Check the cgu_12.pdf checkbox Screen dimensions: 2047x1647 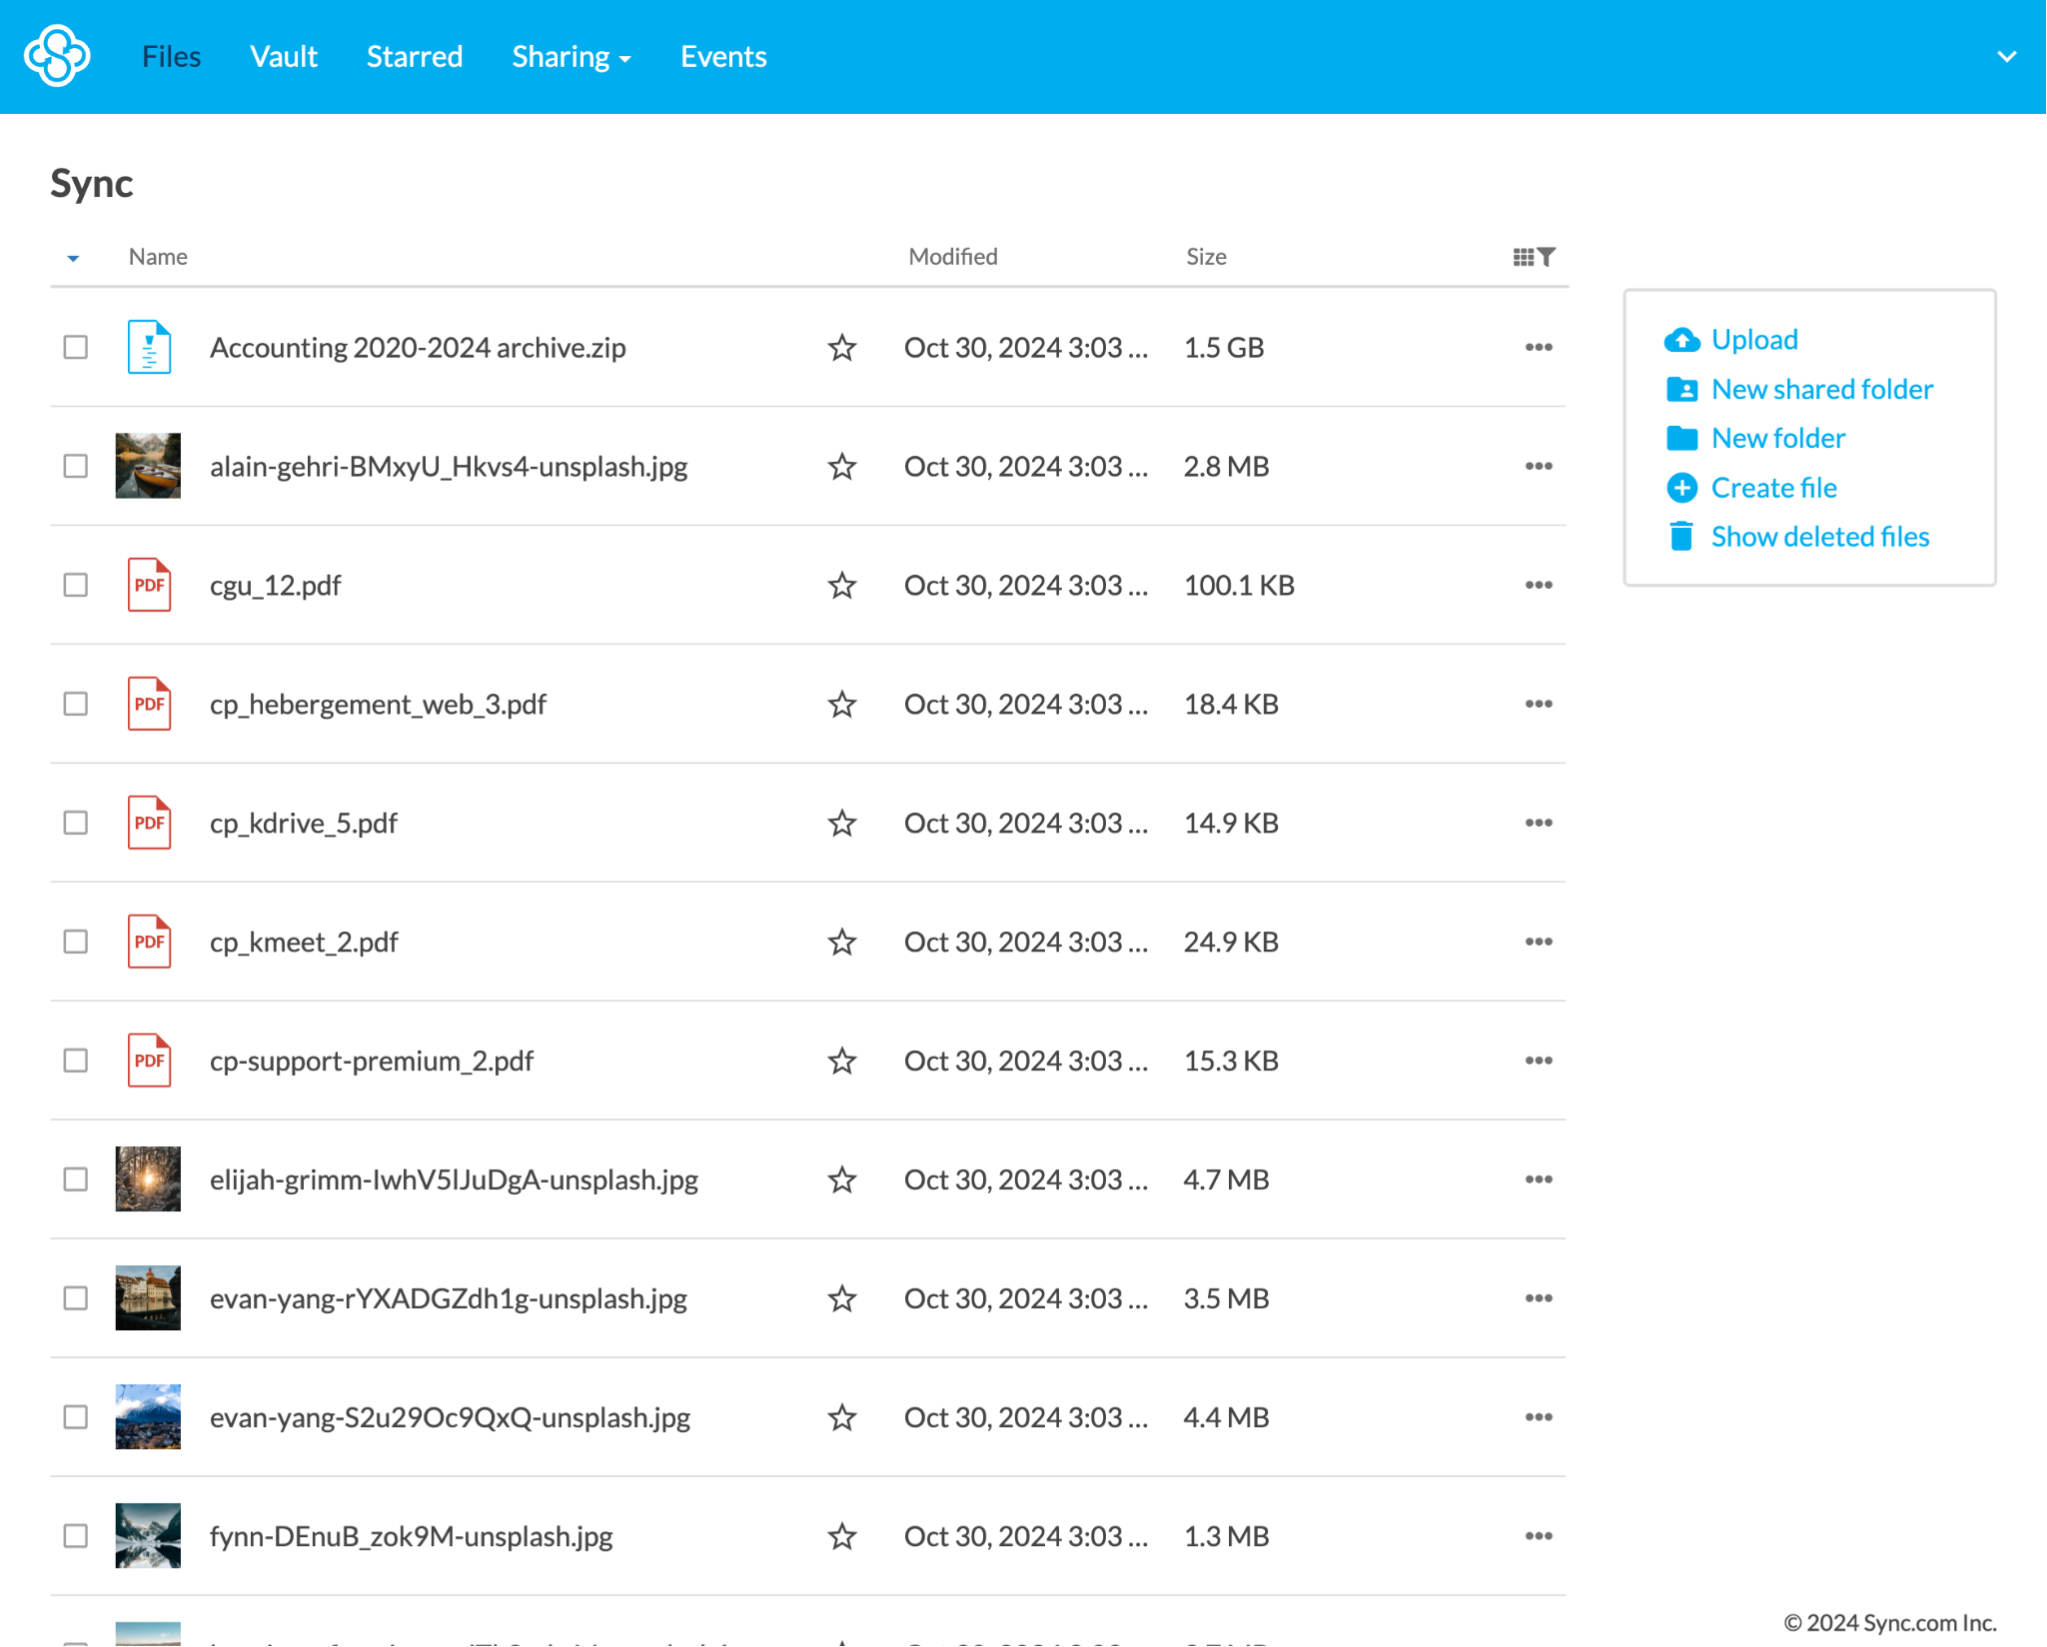point(76,585)
